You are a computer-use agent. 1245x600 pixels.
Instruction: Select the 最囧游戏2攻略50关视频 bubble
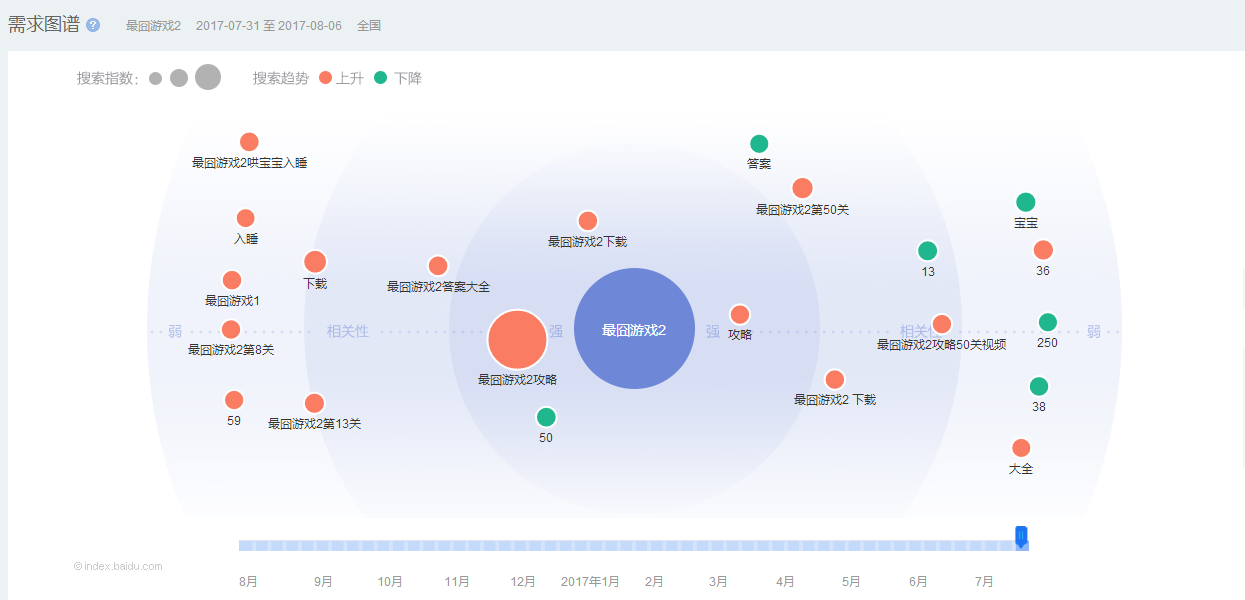coord(942,324)
